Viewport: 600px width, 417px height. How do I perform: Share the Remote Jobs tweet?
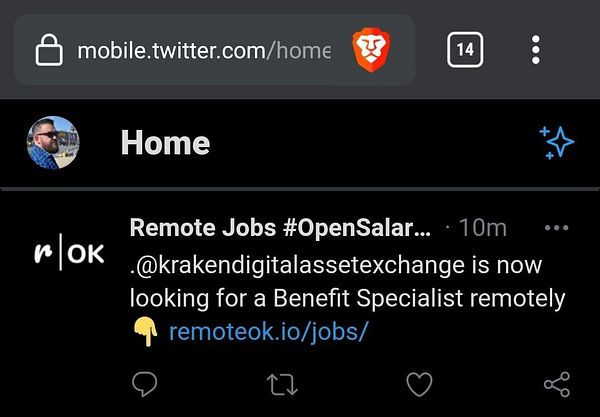[x=556, y=383]
